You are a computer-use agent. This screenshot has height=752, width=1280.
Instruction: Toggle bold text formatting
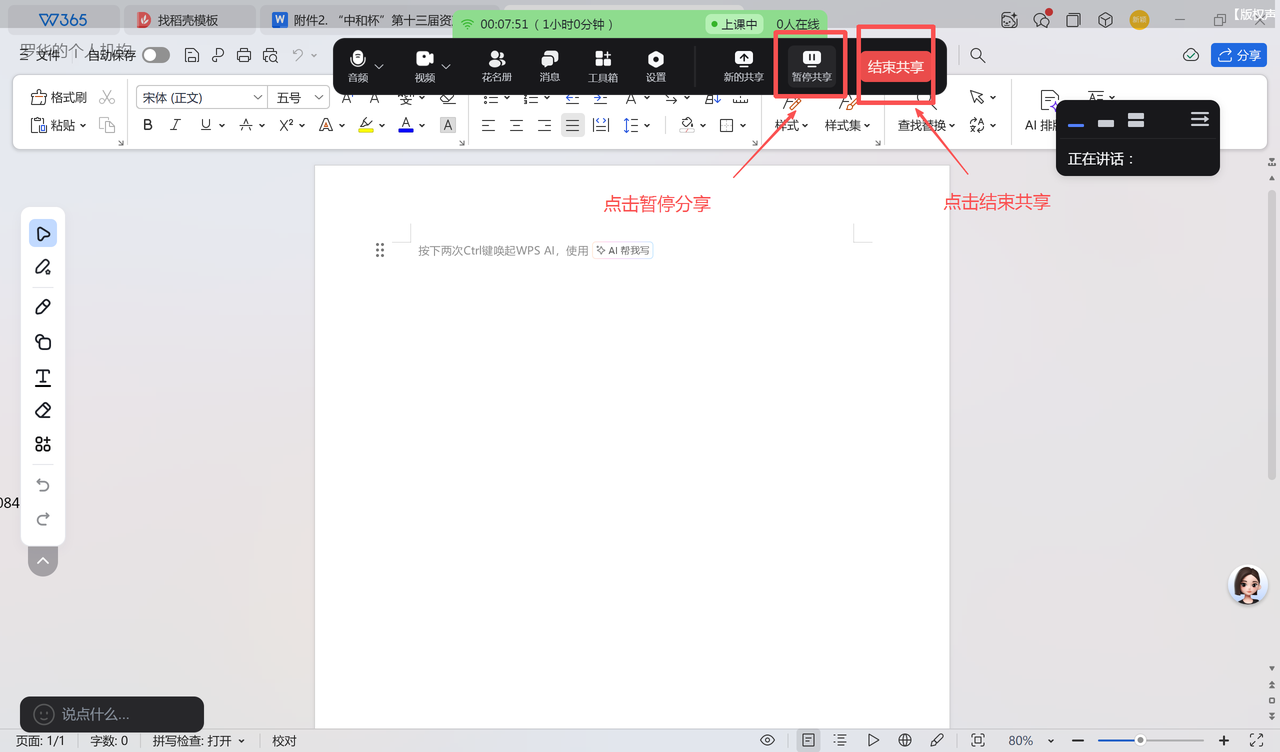coord(148,125)
